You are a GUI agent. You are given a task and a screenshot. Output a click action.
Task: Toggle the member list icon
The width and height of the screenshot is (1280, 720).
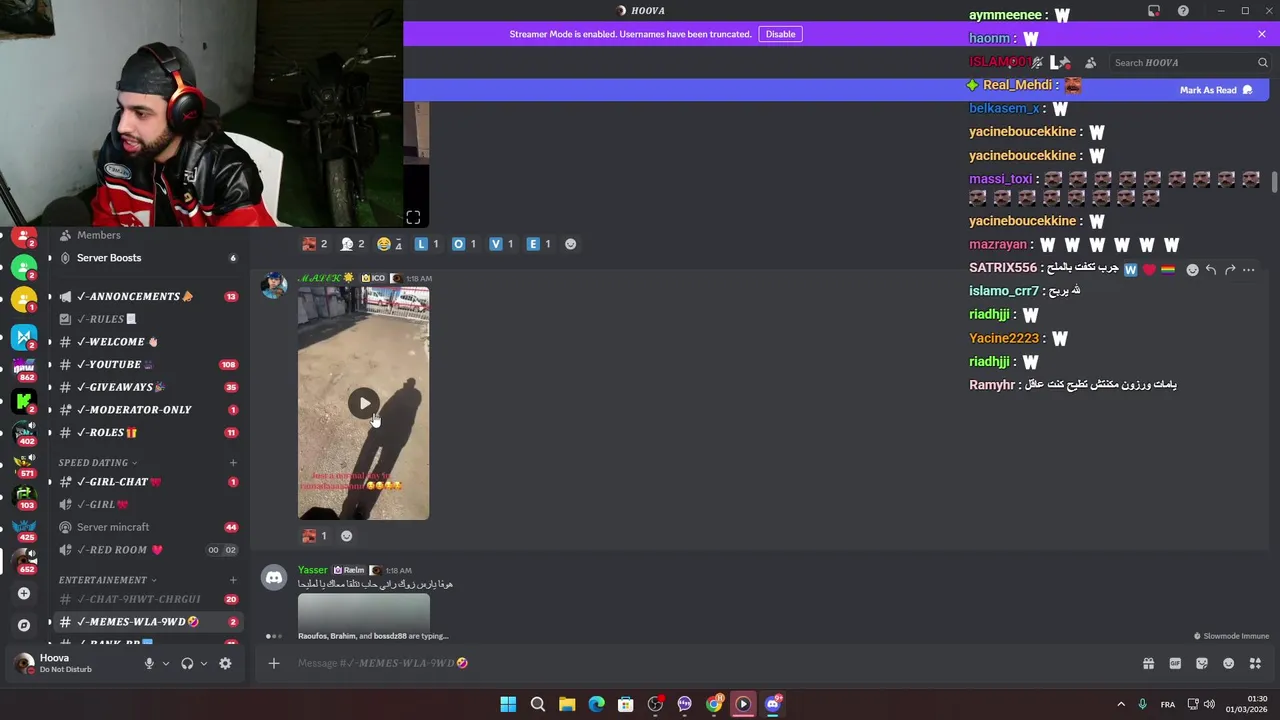coord(1091,62)
